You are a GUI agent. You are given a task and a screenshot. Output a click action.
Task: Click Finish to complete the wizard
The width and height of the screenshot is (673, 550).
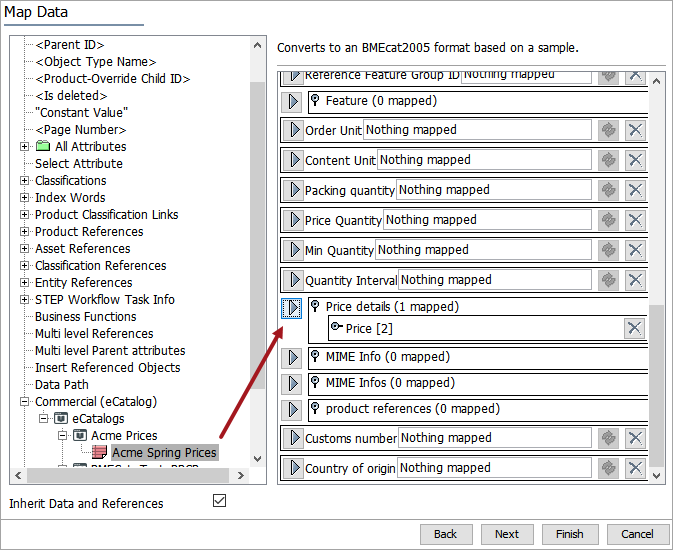click(x=569, y=534)
